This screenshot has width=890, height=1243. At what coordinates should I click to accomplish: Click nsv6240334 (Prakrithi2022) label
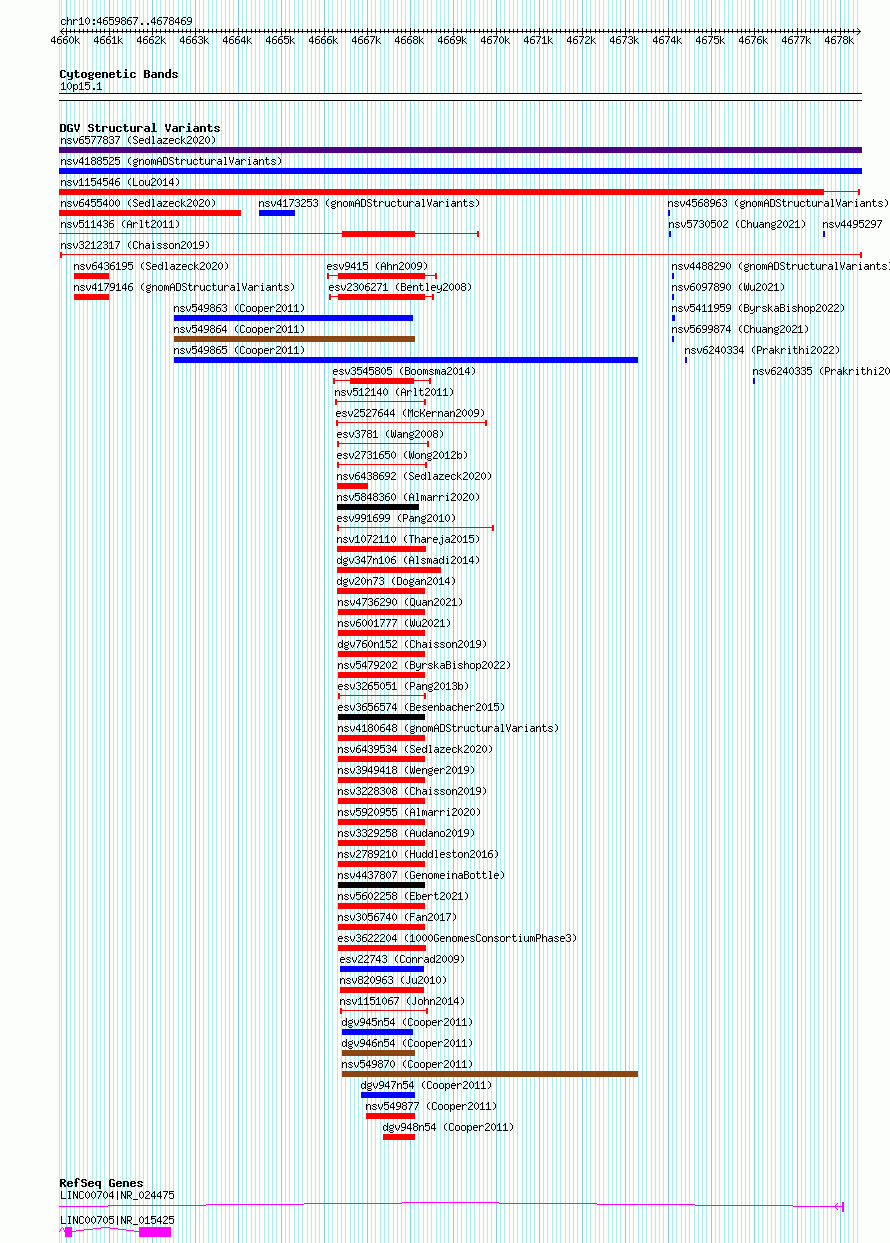[x=762, y=350]
